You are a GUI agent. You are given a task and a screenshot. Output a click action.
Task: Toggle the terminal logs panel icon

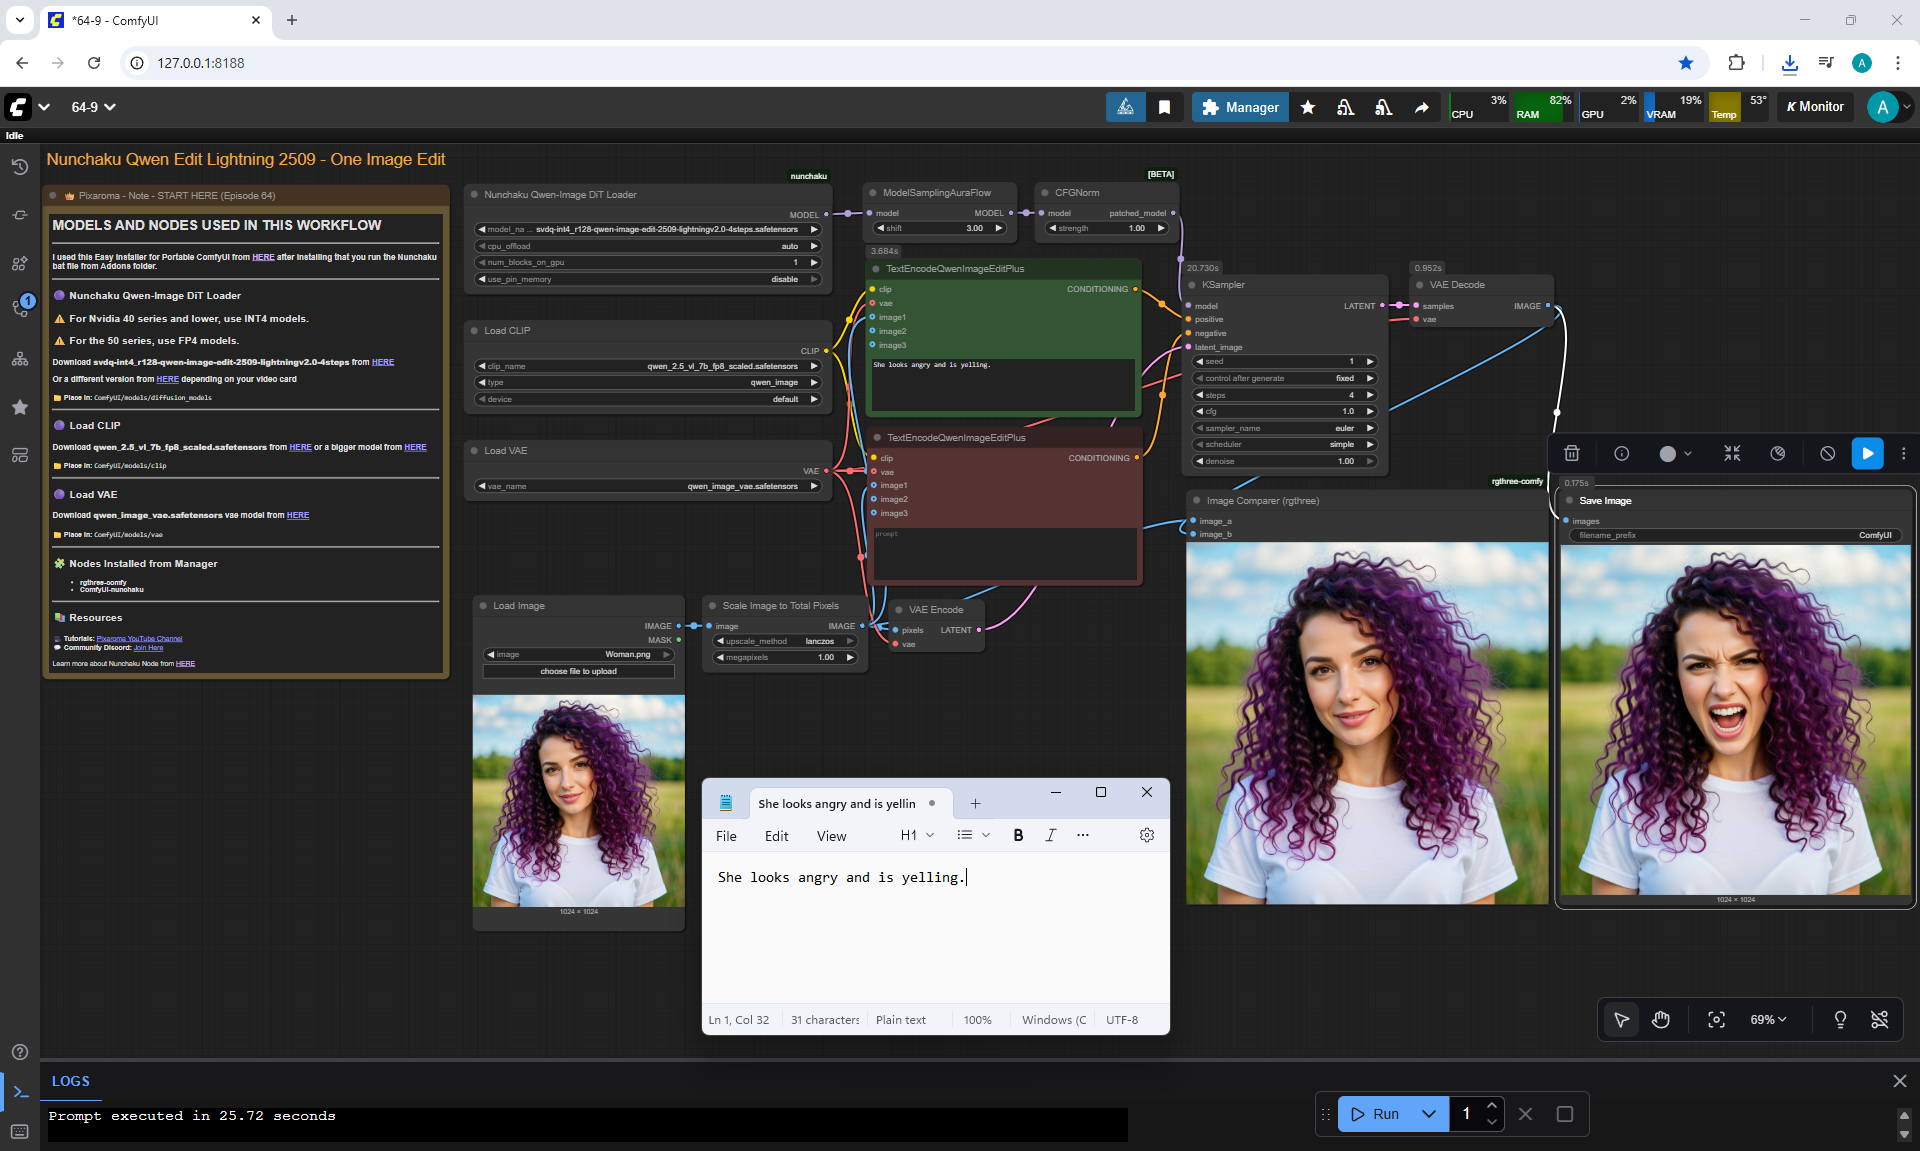click(20, 1091)
